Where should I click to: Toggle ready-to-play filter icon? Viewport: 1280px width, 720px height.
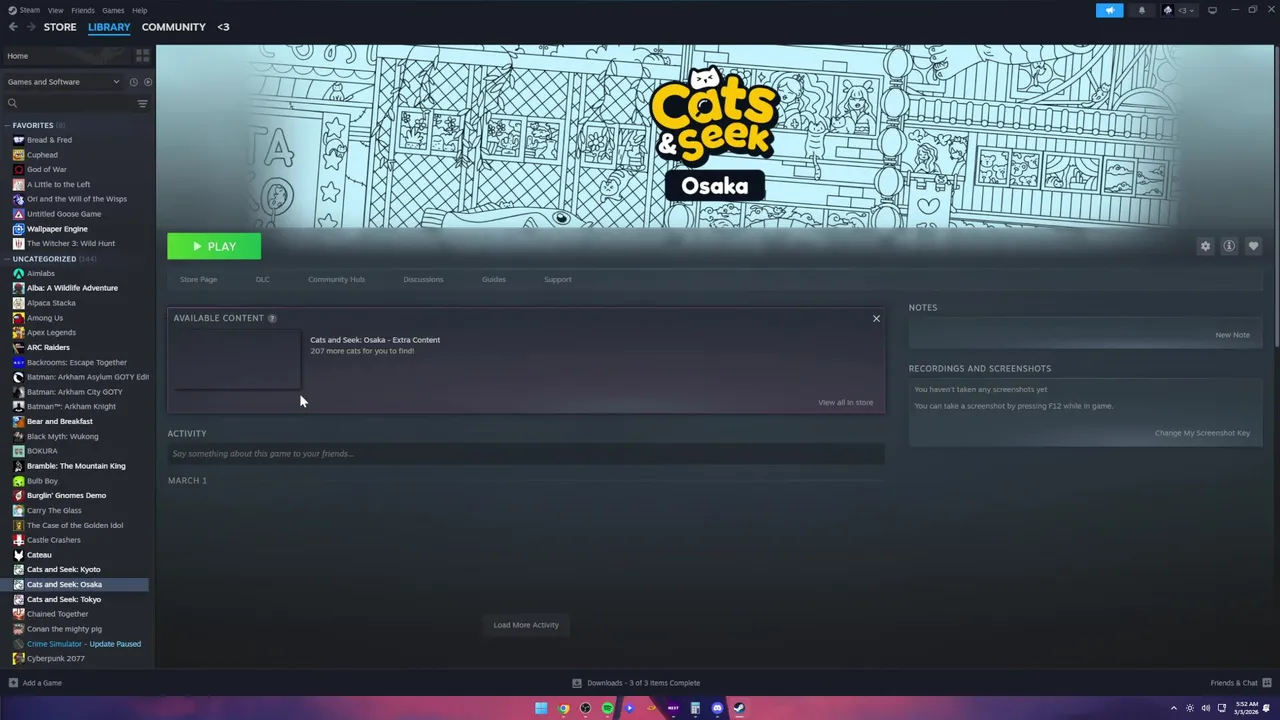(147, 82)
